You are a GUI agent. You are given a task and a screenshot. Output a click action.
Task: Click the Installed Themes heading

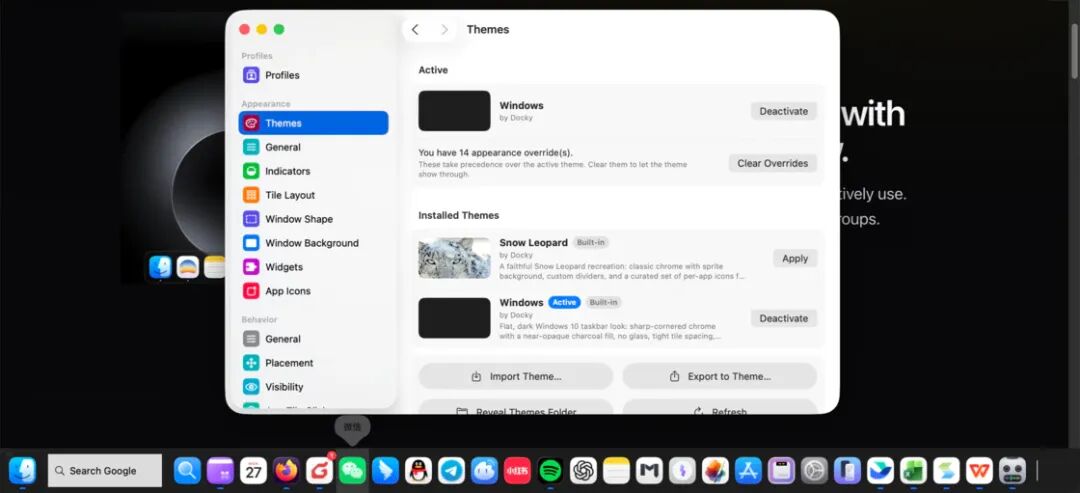[x=459, y=215]
